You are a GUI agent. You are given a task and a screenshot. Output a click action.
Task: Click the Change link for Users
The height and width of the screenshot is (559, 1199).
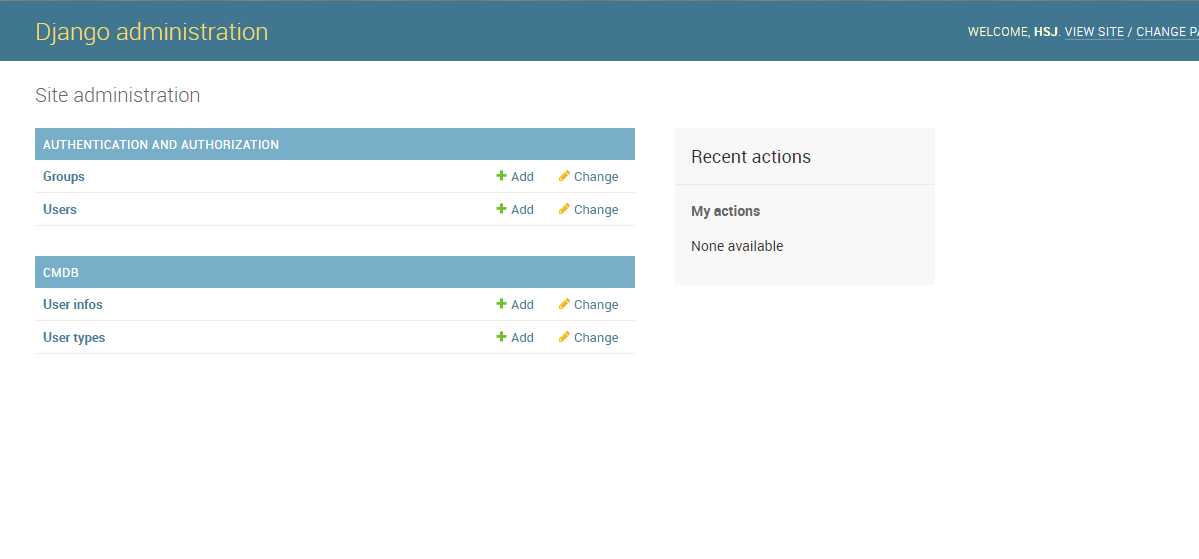tap(596, 210)
